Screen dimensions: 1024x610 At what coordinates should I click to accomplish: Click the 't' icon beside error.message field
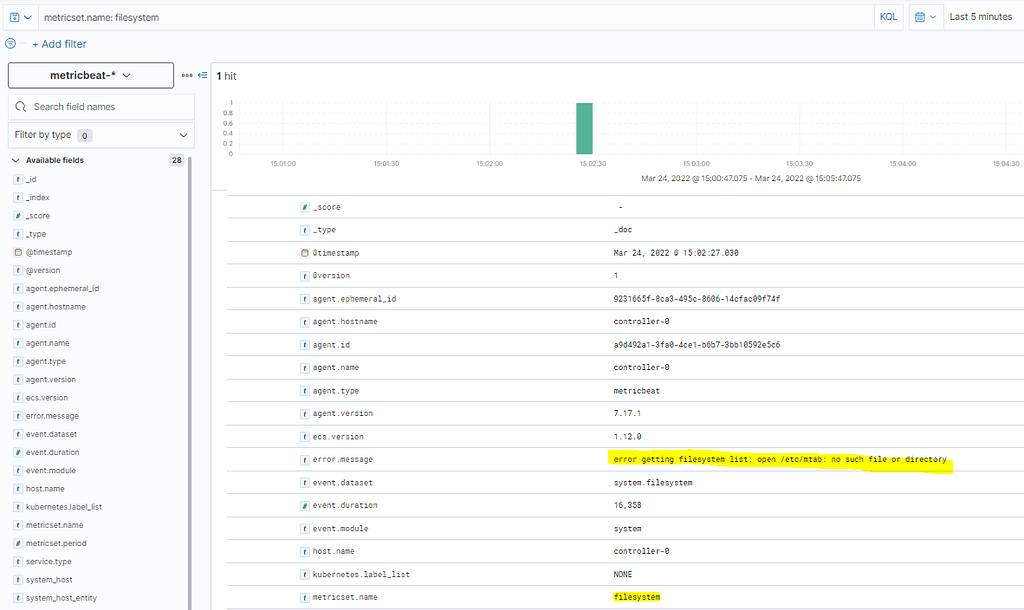pos(306,459)
